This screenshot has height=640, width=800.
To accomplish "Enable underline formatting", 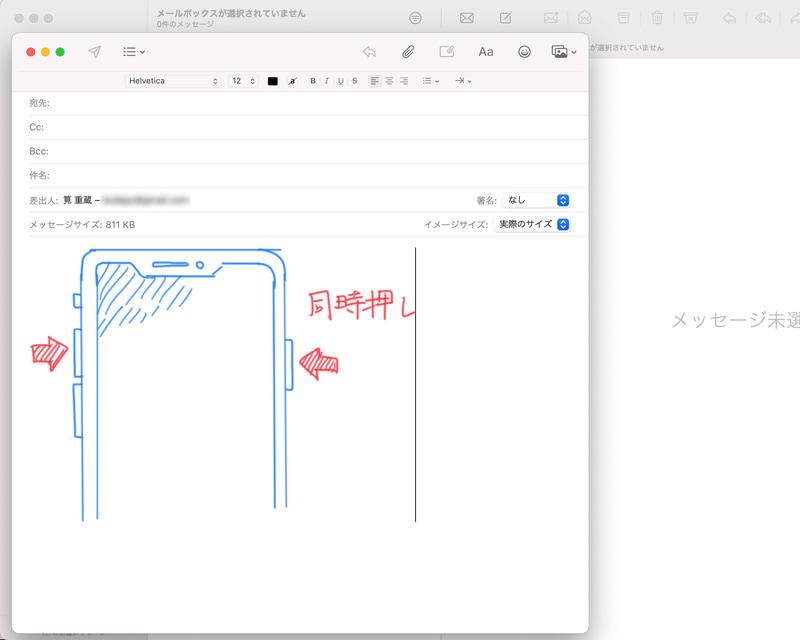I will (339, 81).
